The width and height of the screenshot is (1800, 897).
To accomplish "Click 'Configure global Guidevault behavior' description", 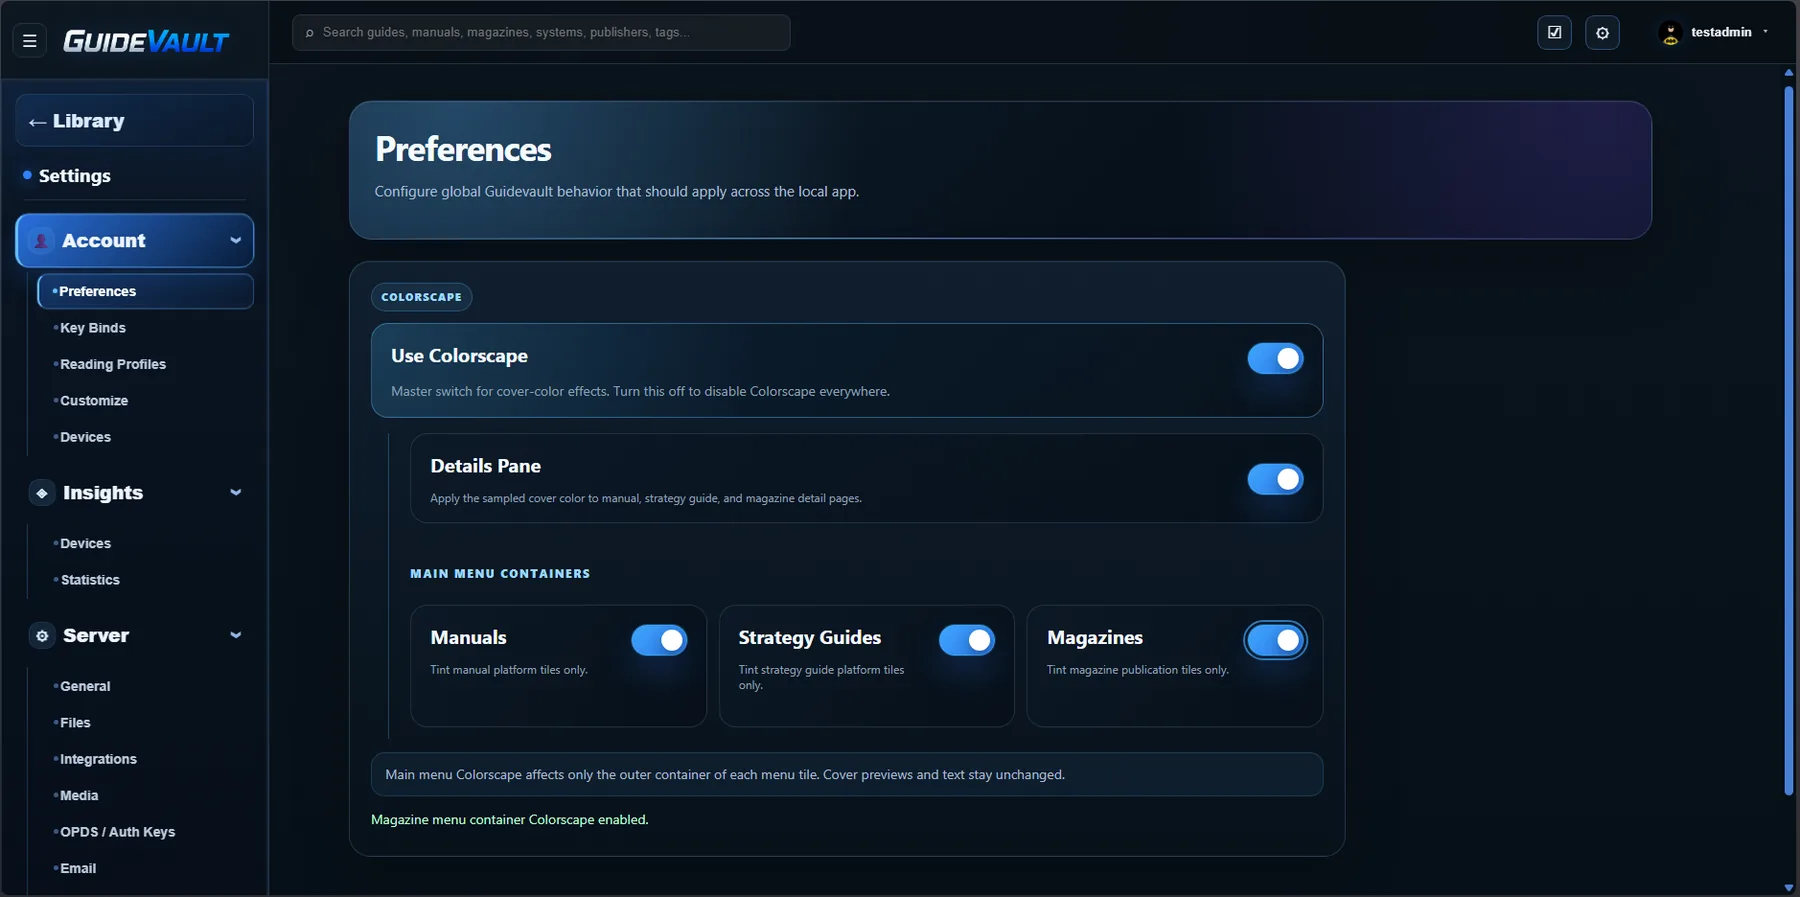I will [617, 192].
